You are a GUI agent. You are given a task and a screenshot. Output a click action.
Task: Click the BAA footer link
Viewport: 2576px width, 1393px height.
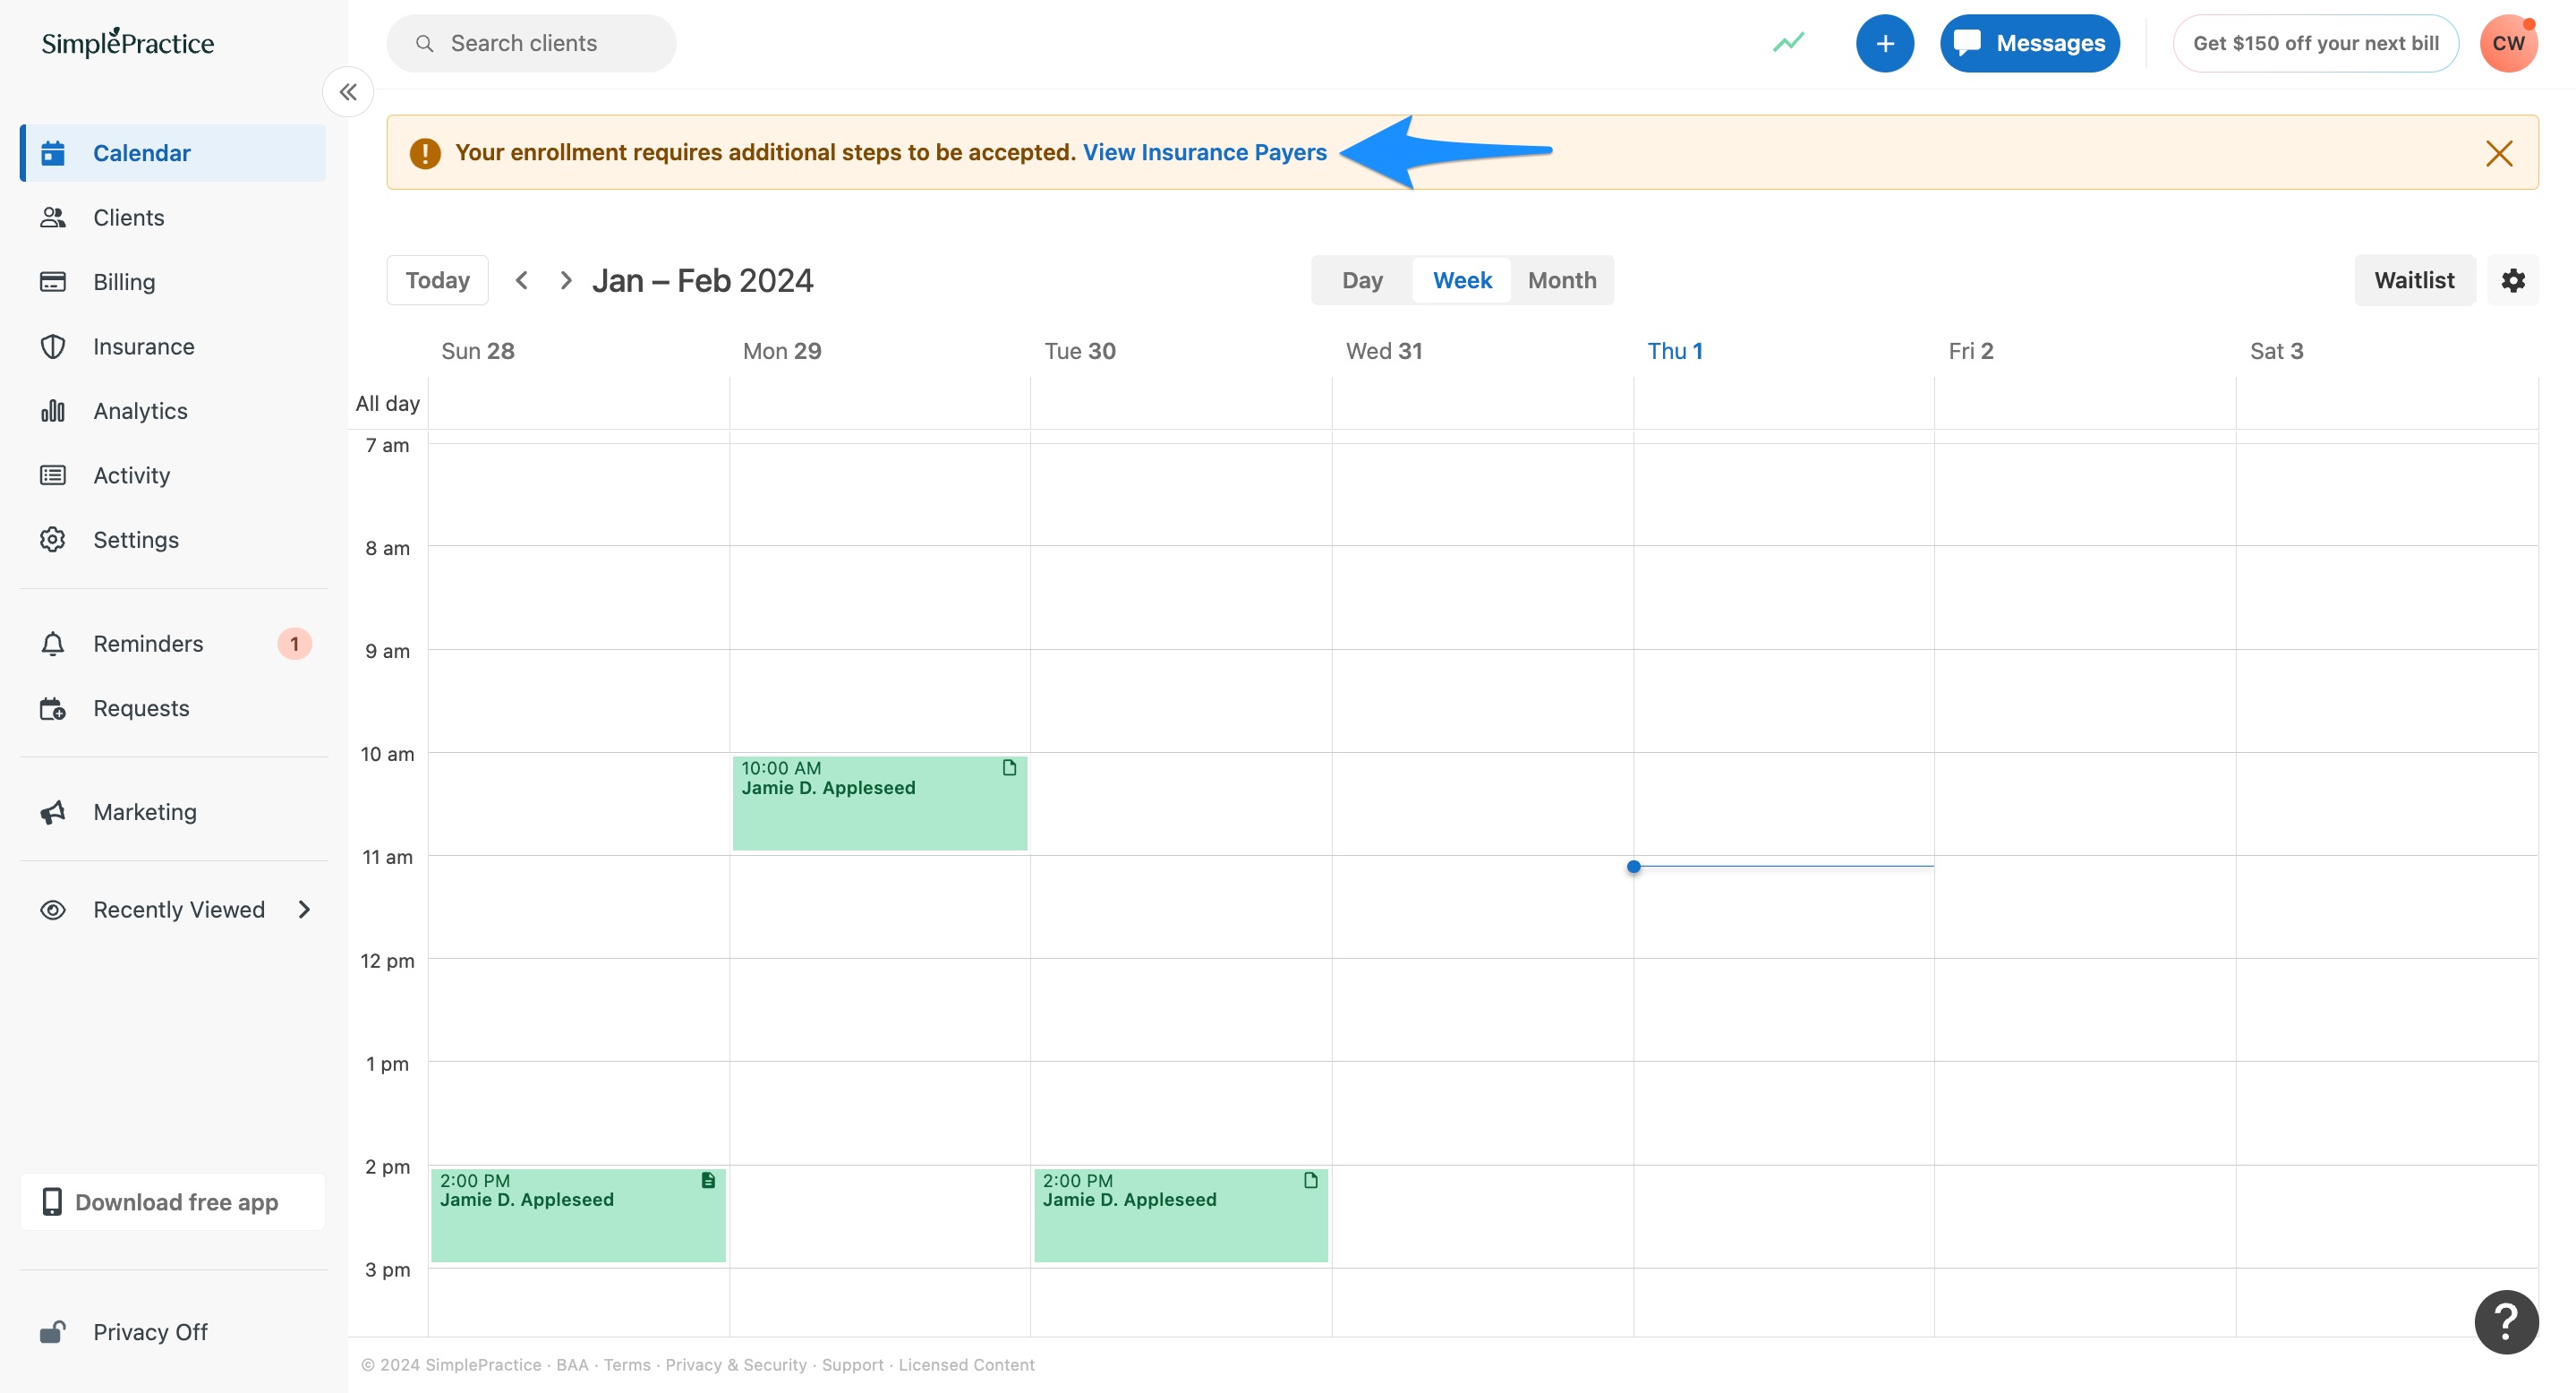point(572,1365)
